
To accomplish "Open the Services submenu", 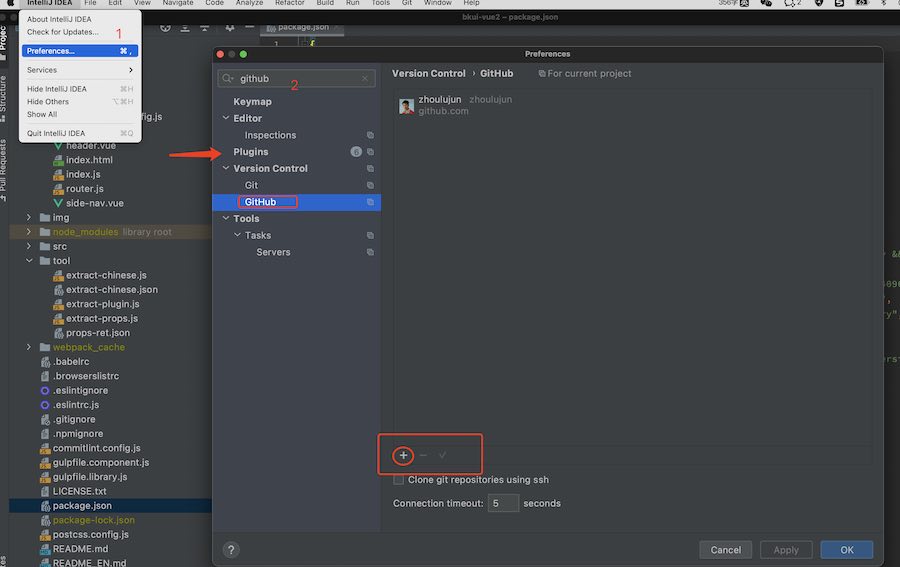I will tap(80, 70).
